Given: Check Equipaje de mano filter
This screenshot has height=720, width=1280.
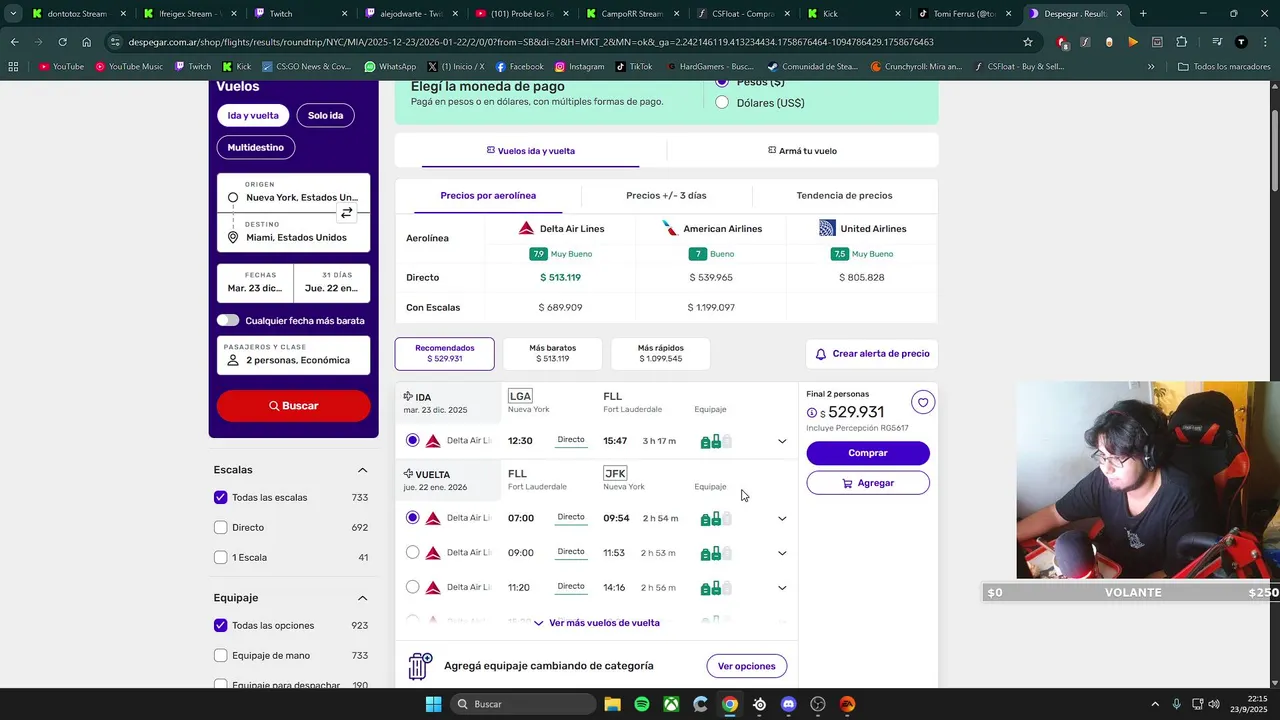Looking at the screenshot, I should pos(221,655).
